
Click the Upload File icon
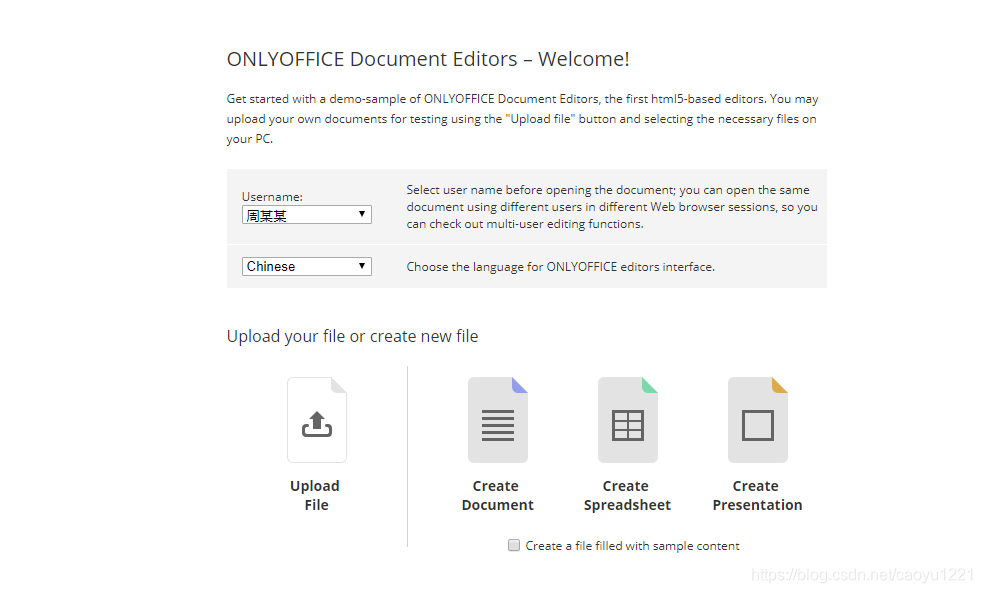[x=317, y=420]
